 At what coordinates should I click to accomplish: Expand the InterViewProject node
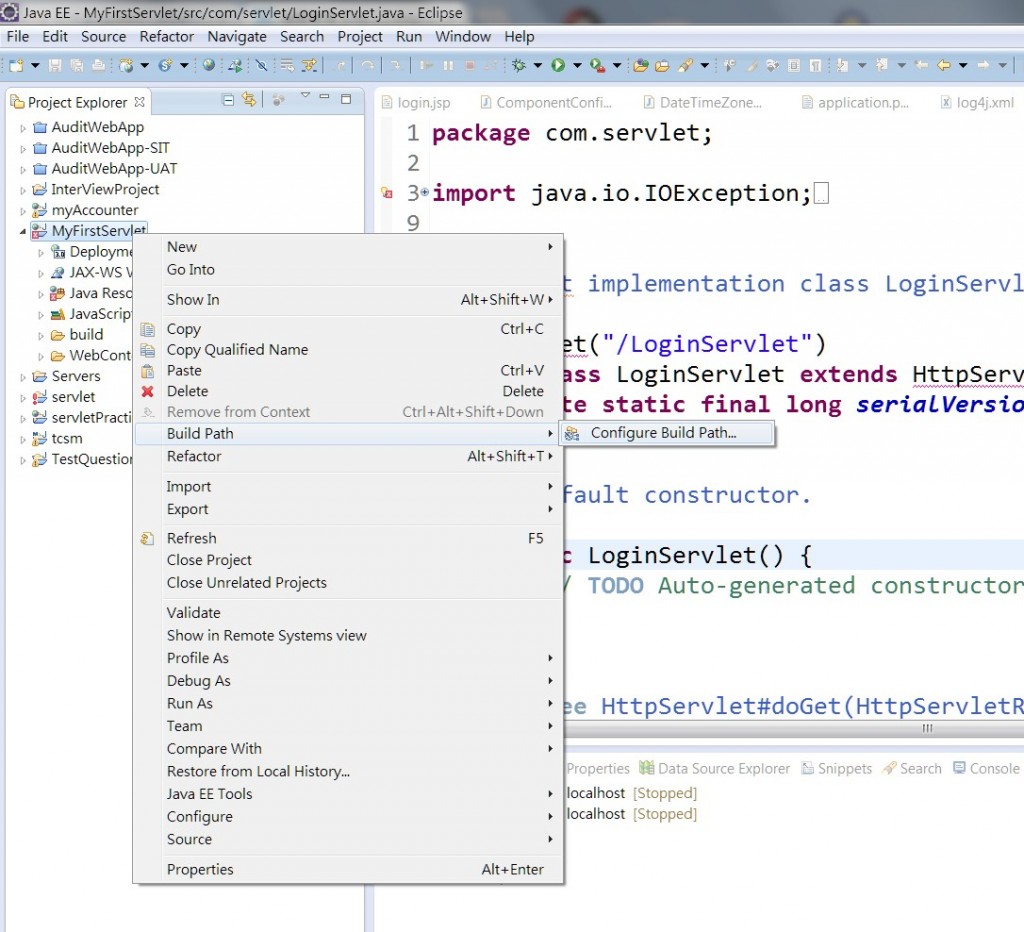coord(23,191)
